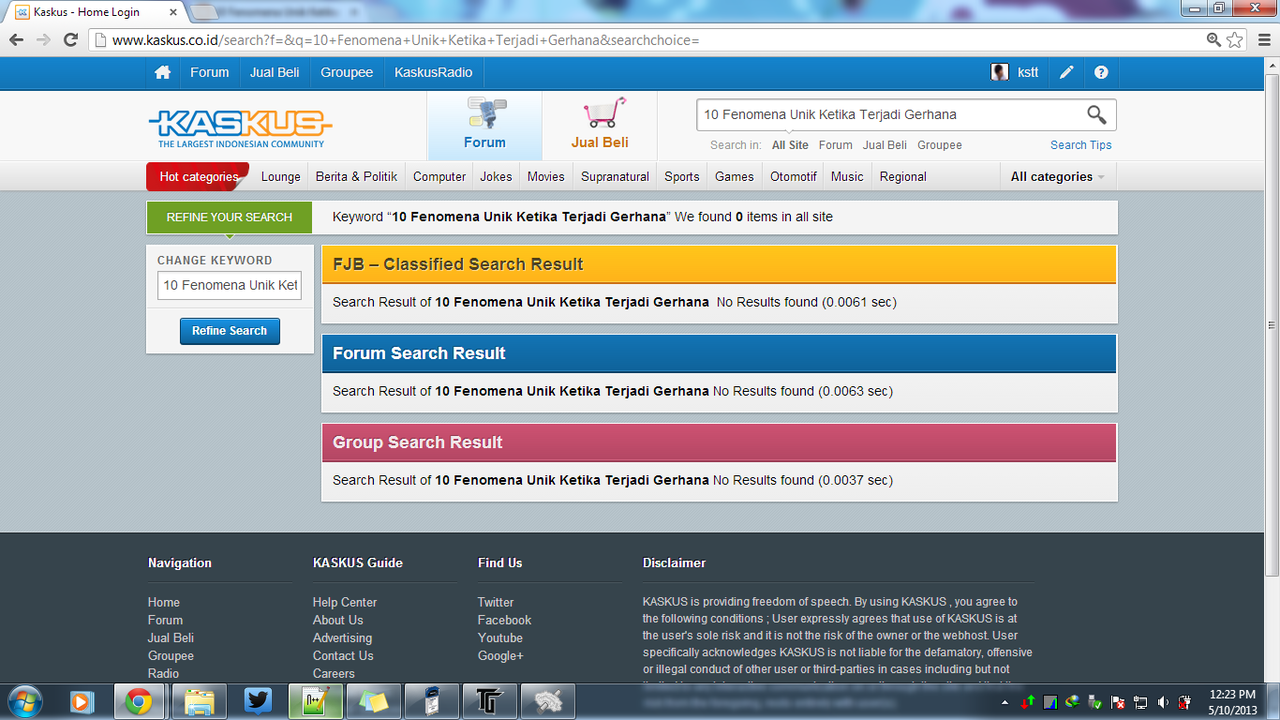Viewport: 1280px width, 720px height.
Task: Expand the All categories dropdown
Action: click(x=1058, y=177)
